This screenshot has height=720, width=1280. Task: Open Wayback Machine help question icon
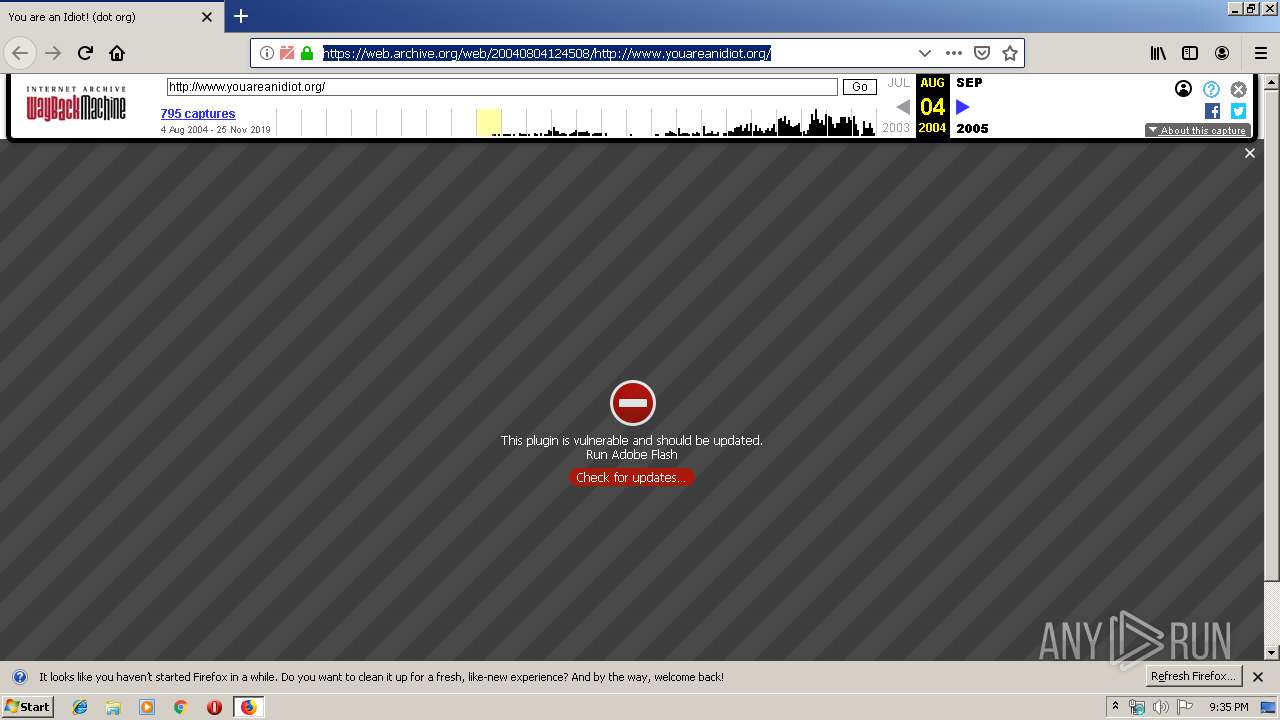[1211, 89]
